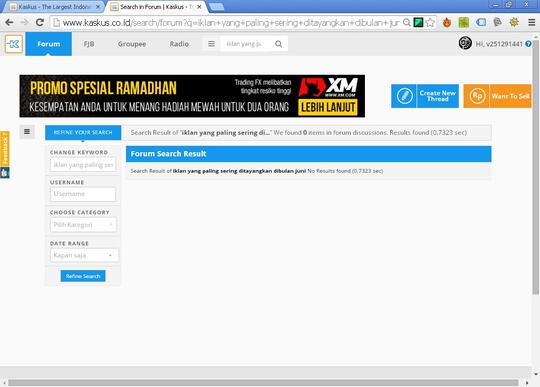This screenshot has width=540, height=387.
Task: Open the Chrome menu hamburger icon
Action: (531, 23)
